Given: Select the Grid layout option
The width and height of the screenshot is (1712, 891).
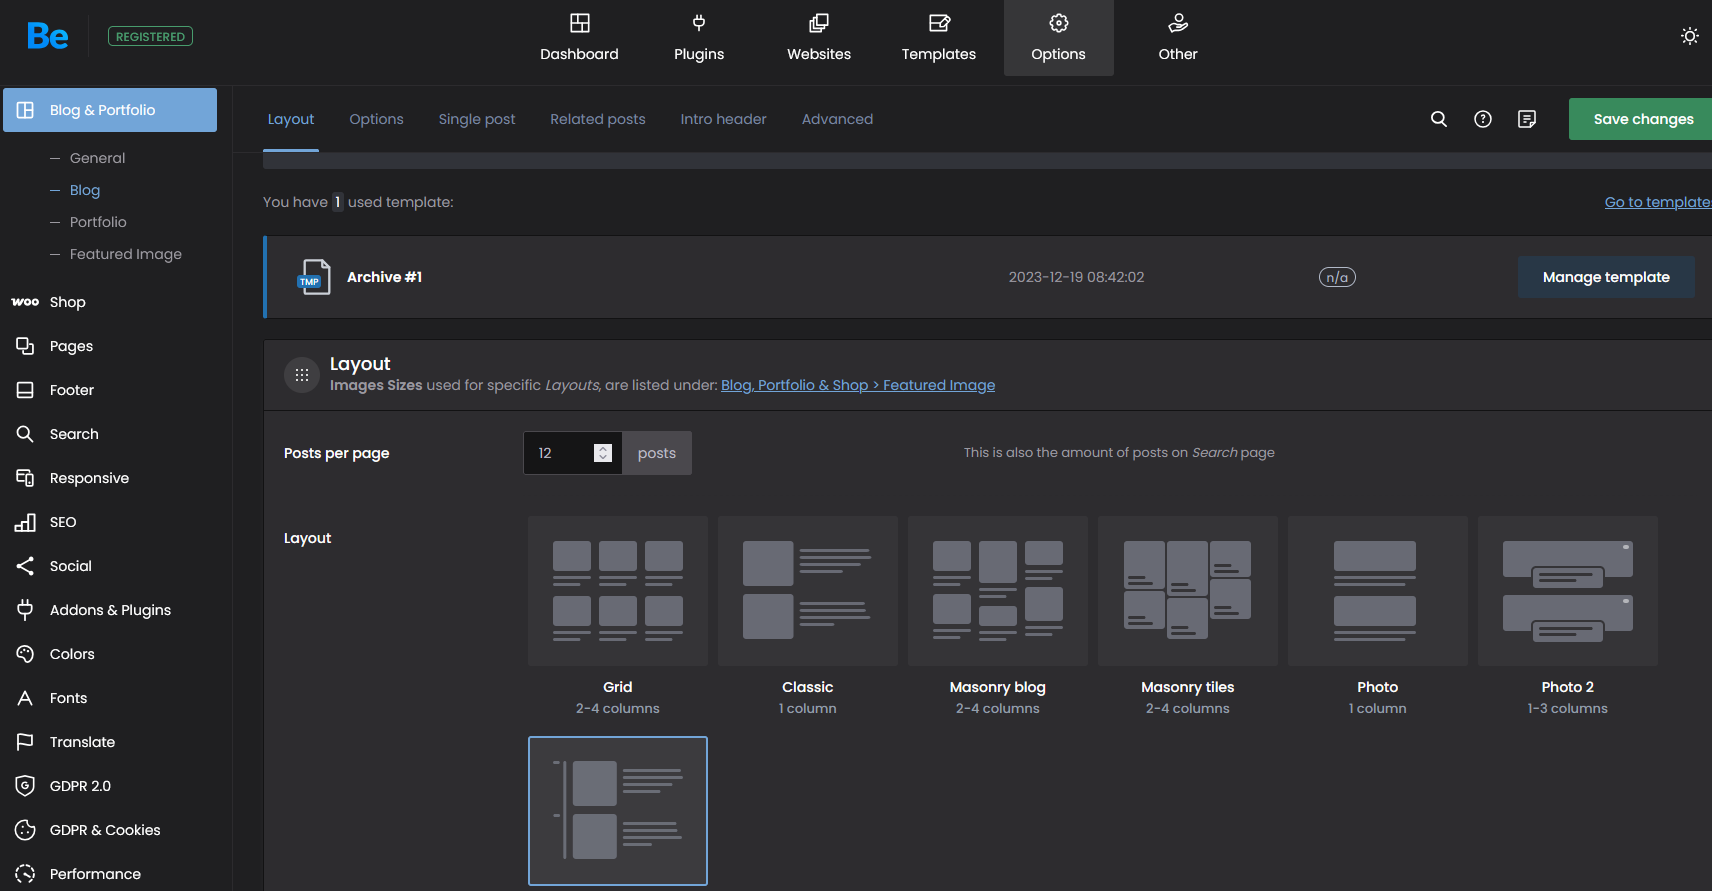Looking at the screenshot, I should click(618, 591).
